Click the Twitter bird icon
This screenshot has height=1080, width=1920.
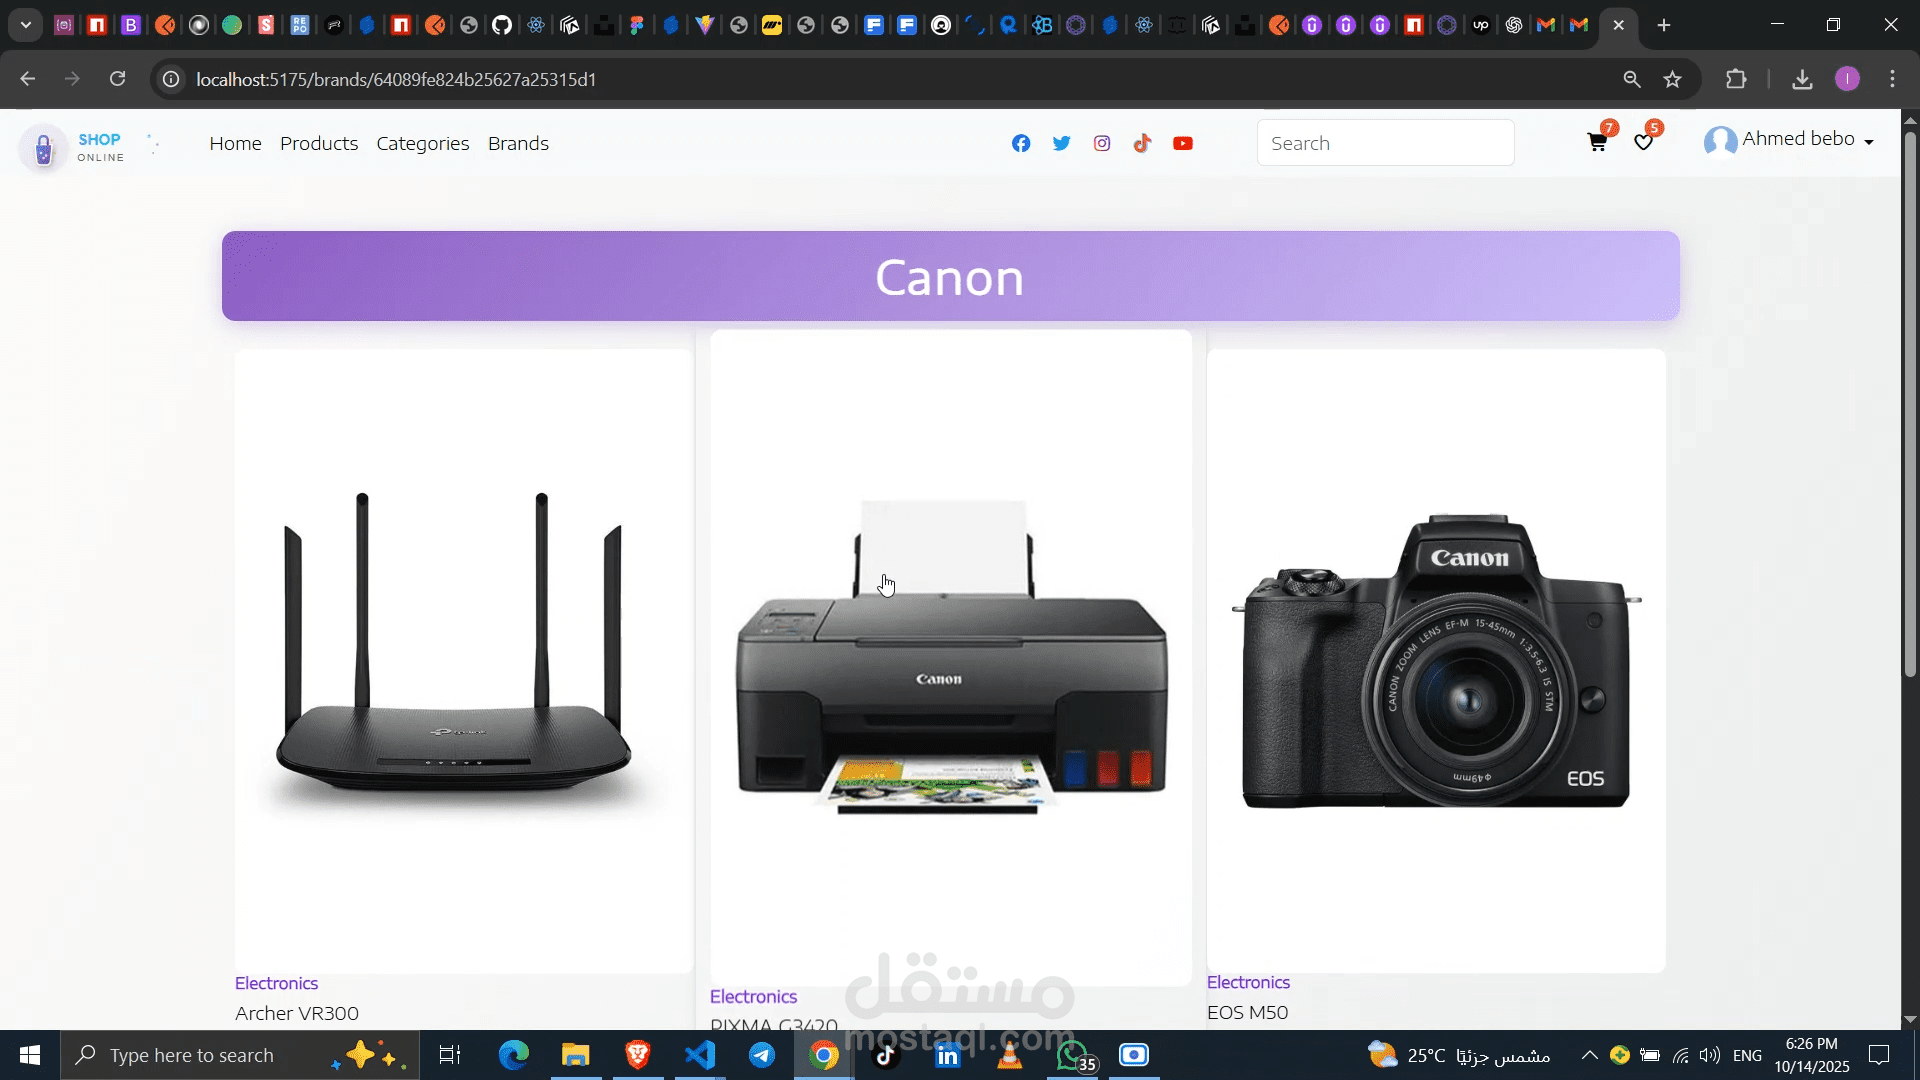pyautogui.click(x=1061, y=143)
